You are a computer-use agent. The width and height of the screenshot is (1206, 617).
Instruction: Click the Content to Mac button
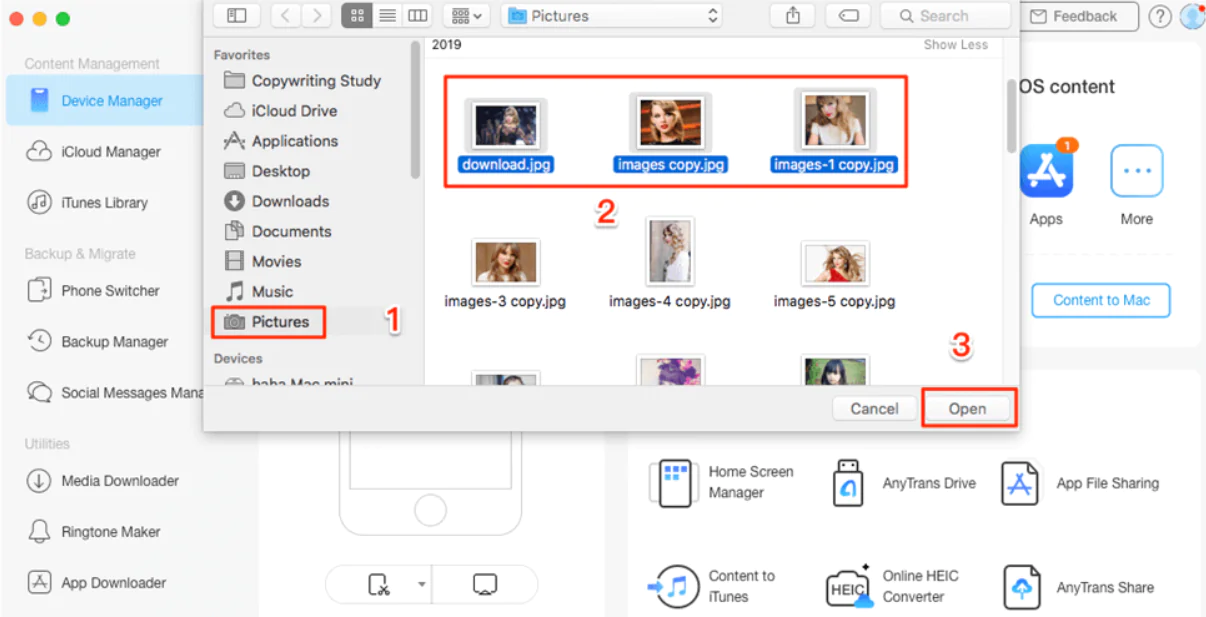tap(1100, 300)
